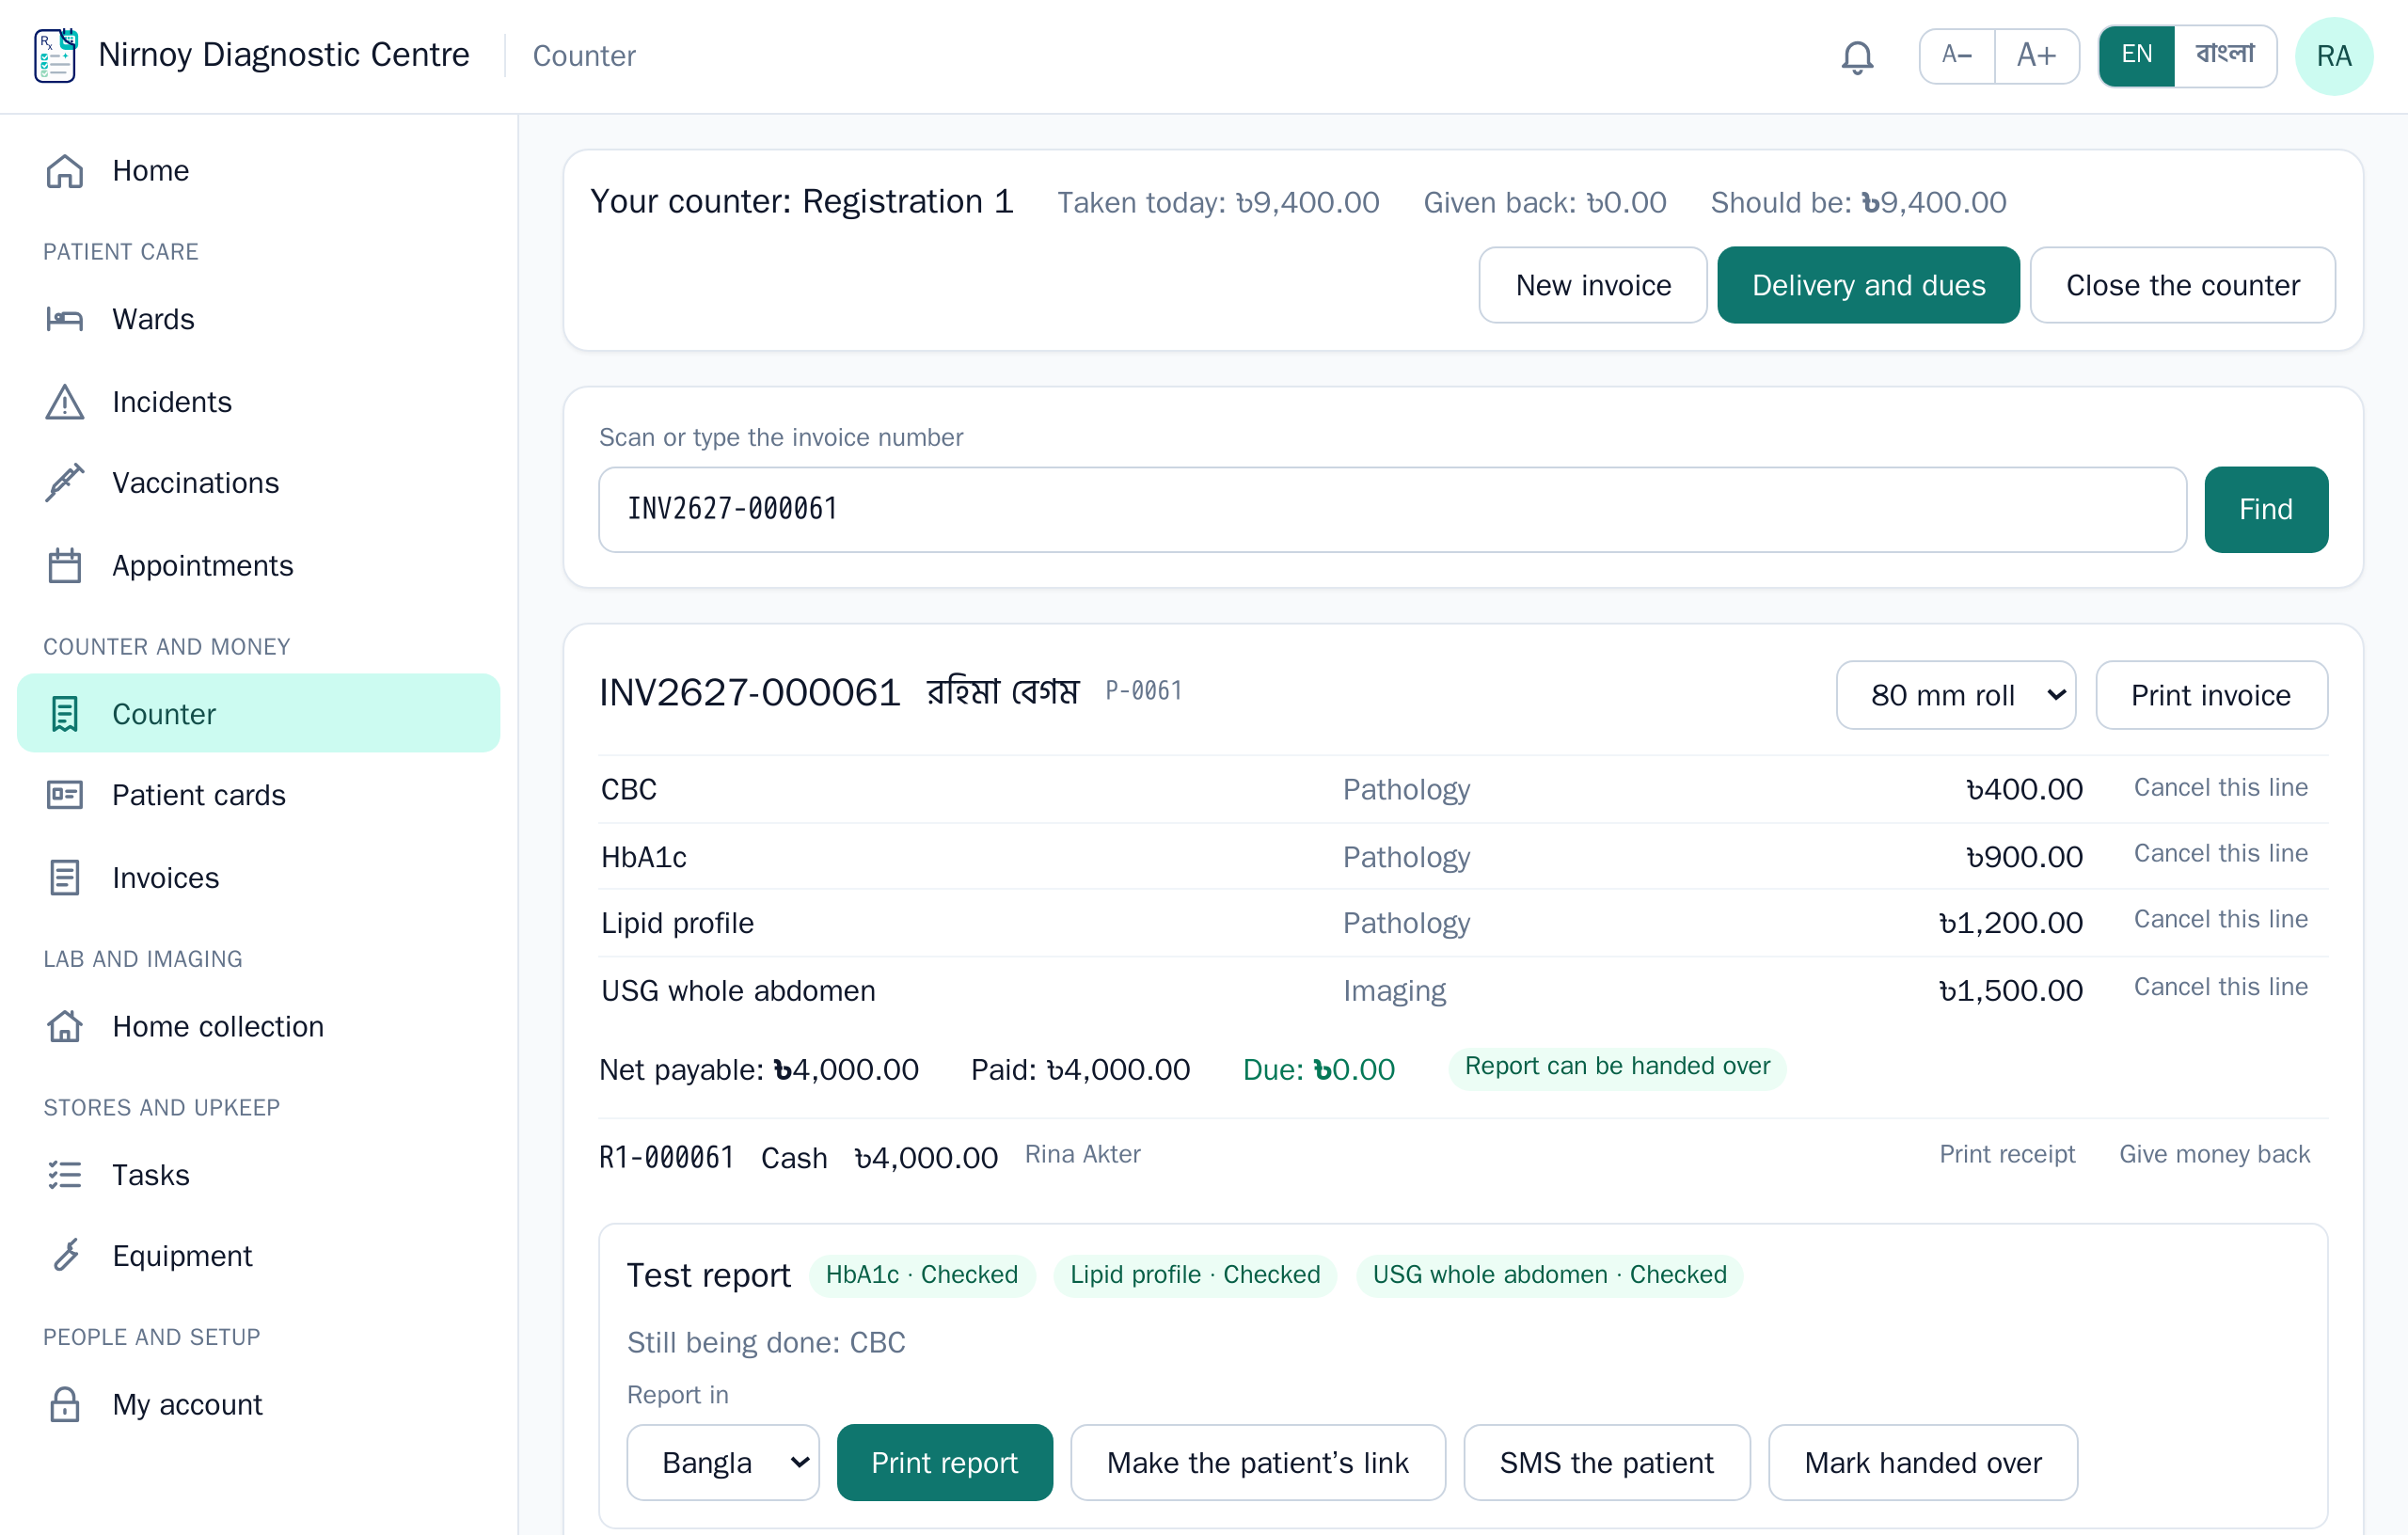
Task: Click the Tasks checklist icon
Action: pyautogui.click(x=65, y=1174)
